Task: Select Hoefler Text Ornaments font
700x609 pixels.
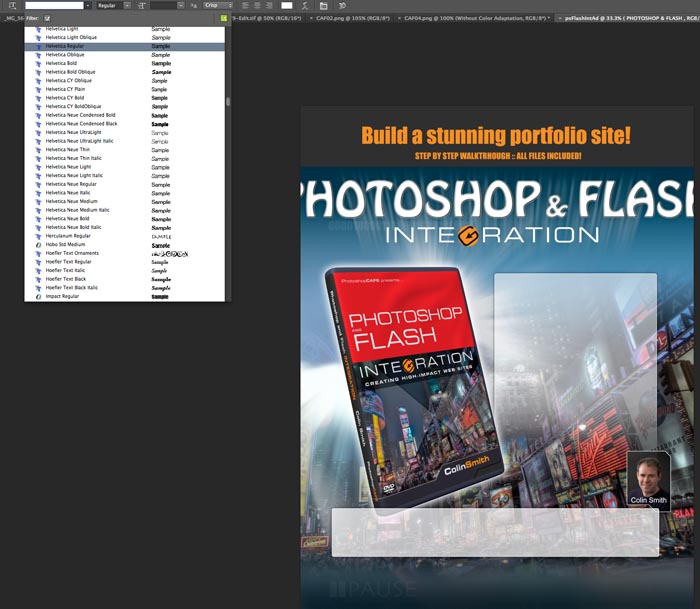Action: click(x=125, y=253)
